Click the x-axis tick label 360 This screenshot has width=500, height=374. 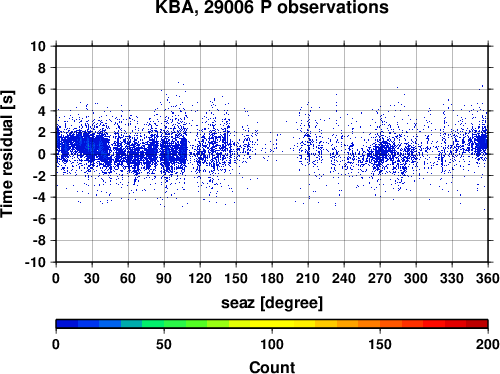488,278
